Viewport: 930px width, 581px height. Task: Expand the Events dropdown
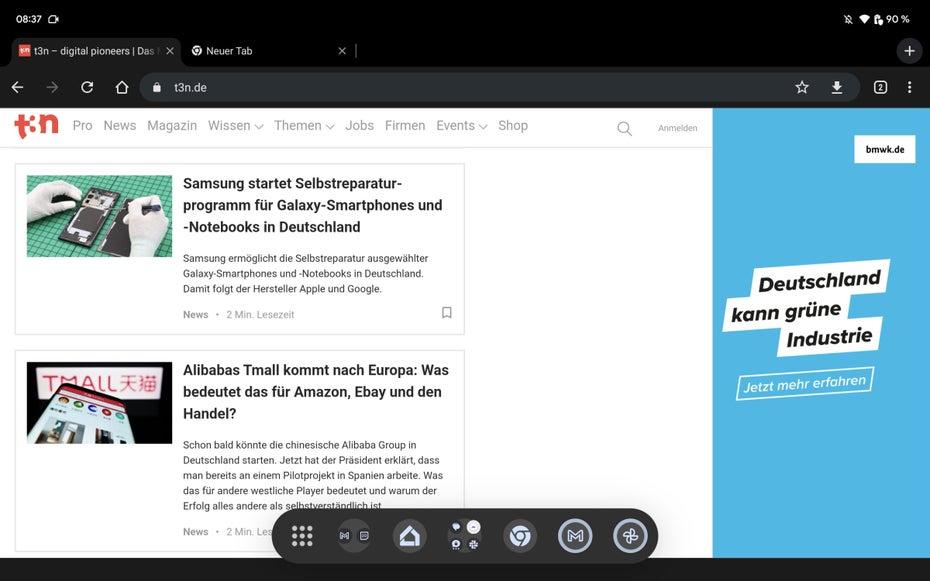461,126
